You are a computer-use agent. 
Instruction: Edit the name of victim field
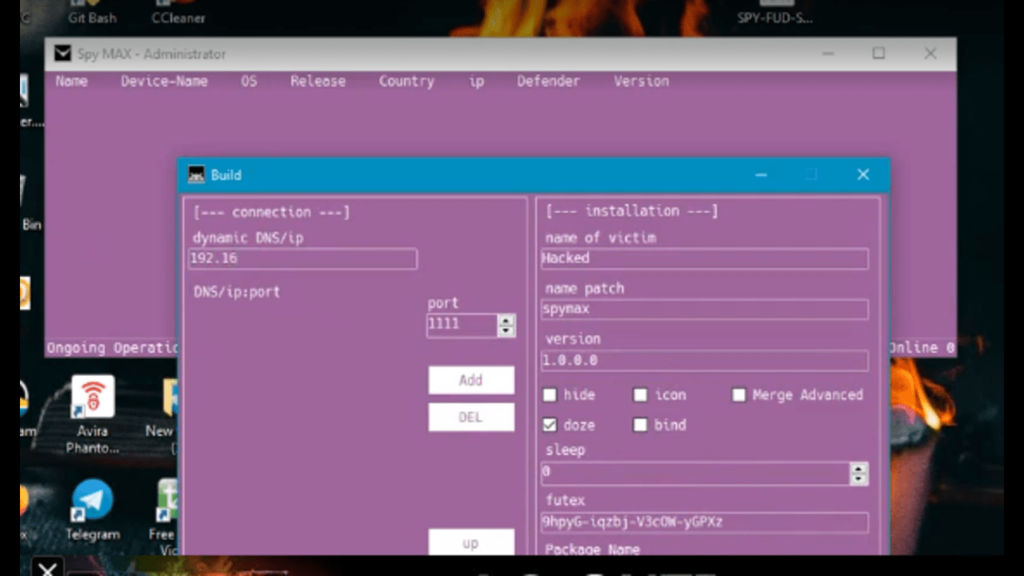(705, 259)
